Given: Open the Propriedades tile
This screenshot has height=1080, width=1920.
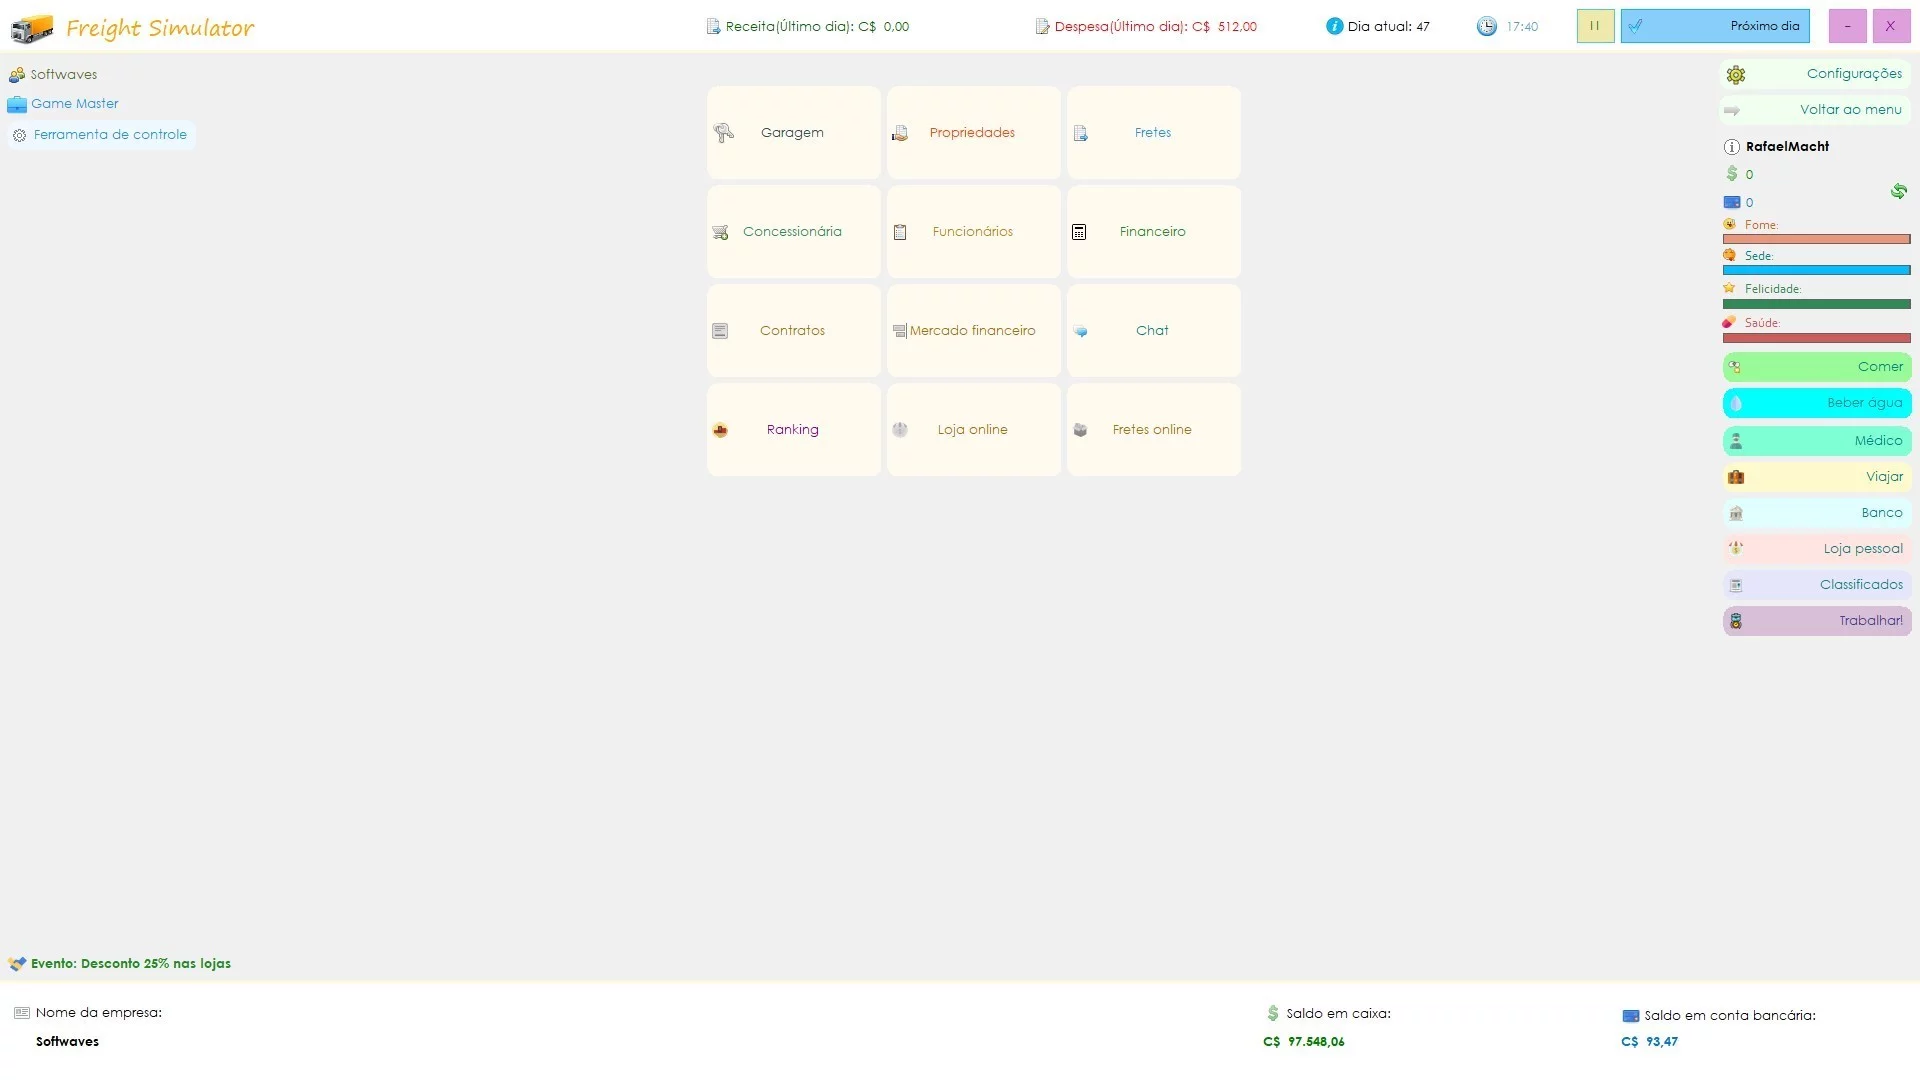Looking at the screenshot, I should pos(973,132).
